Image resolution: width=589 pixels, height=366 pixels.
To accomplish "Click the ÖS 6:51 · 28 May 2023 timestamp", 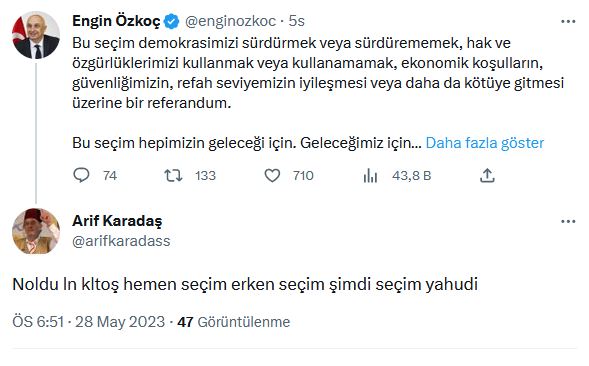I will pos(89,322).
